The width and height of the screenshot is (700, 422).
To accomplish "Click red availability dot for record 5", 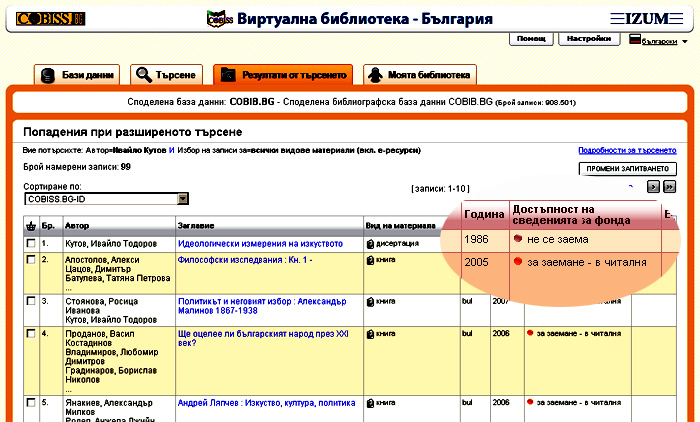I will [530, 402].
